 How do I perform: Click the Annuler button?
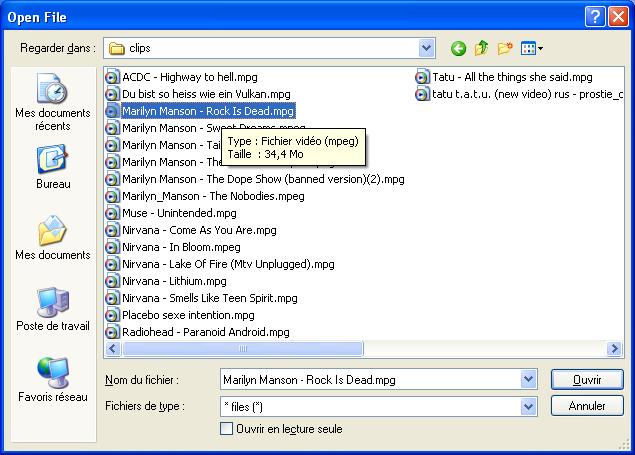pos(587,406)
